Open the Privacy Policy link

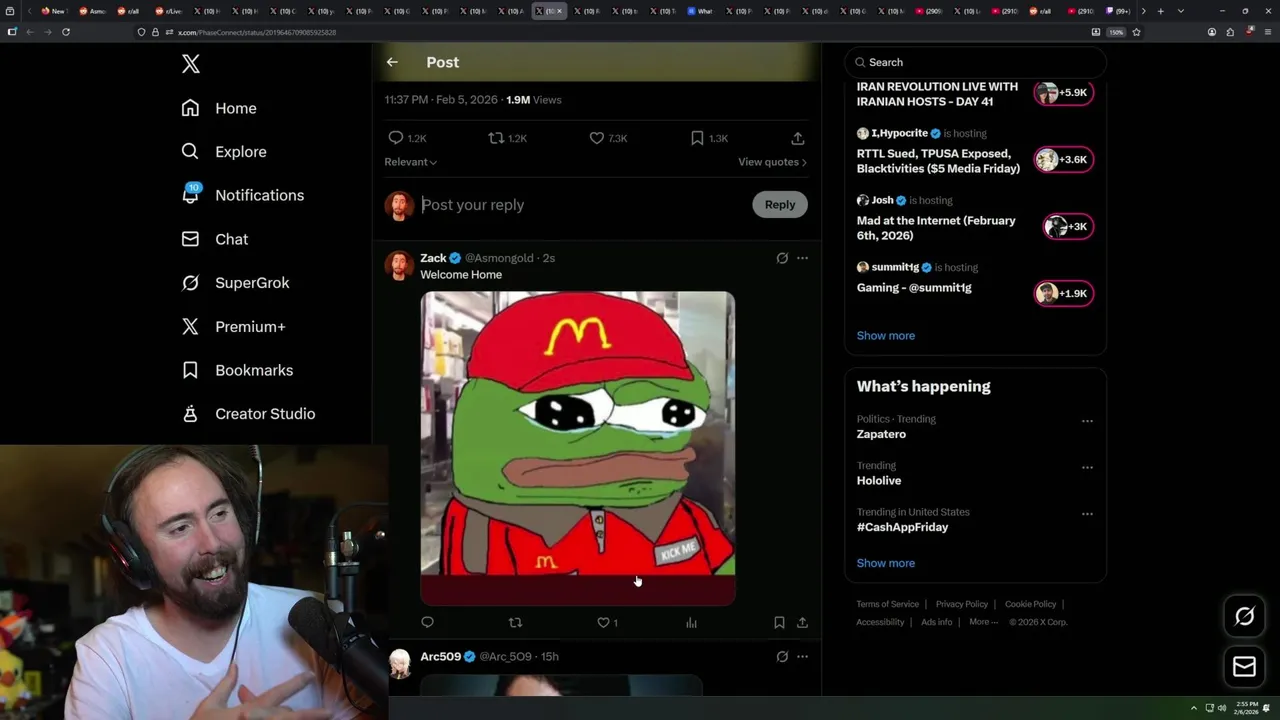coord(961,604)
